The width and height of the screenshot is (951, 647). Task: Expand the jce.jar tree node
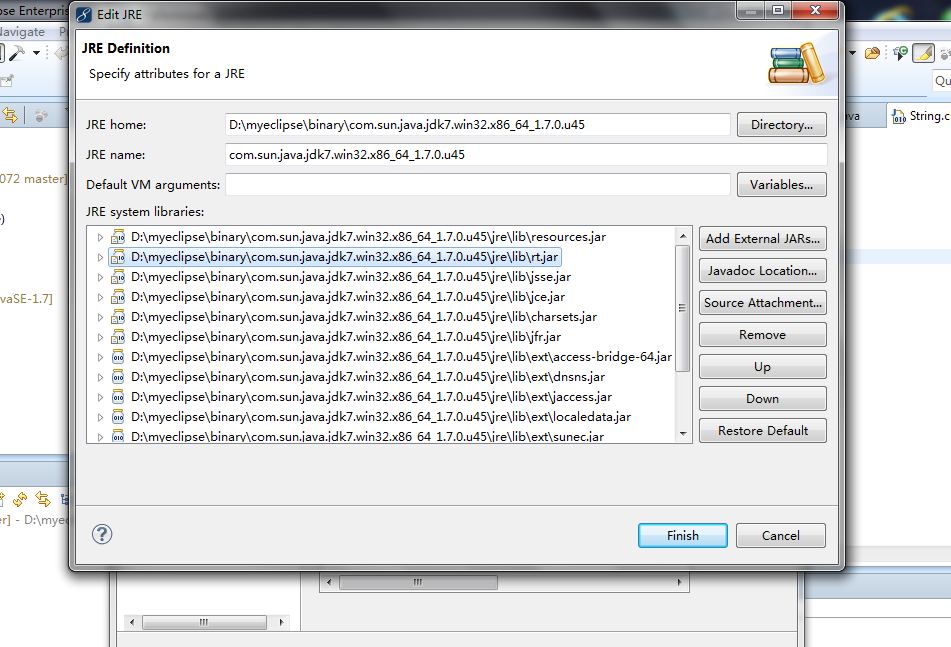point(100,297)
